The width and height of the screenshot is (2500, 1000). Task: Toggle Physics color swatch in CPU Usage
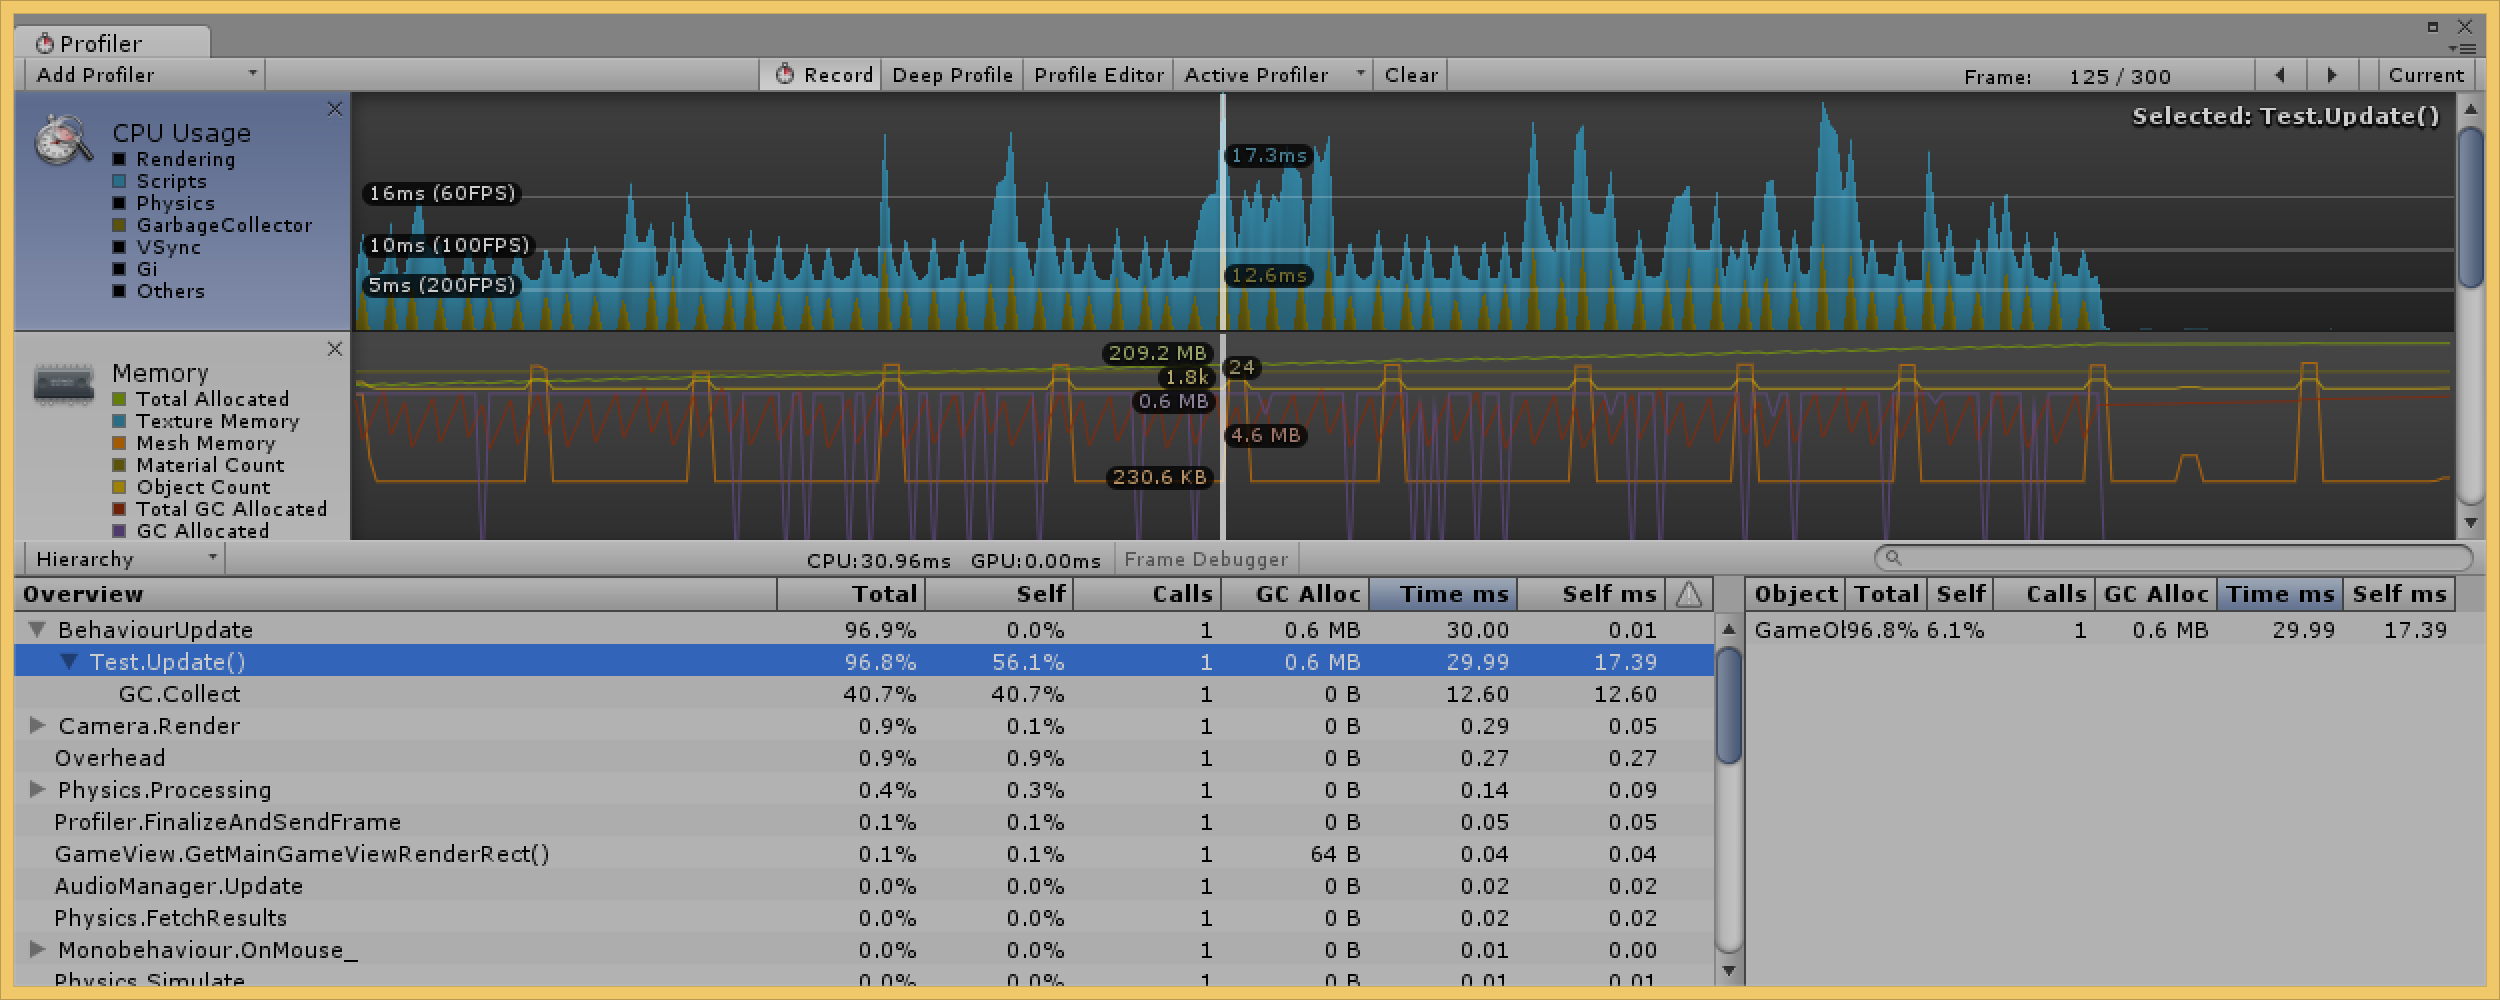119,203
